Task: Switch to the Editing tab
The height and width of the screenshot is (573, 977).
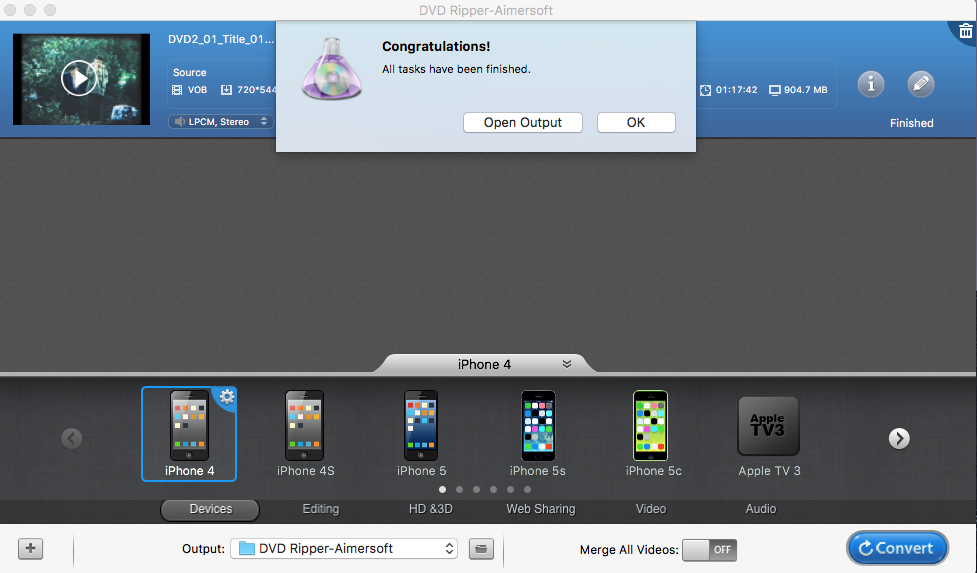Action: click(321, 509)
